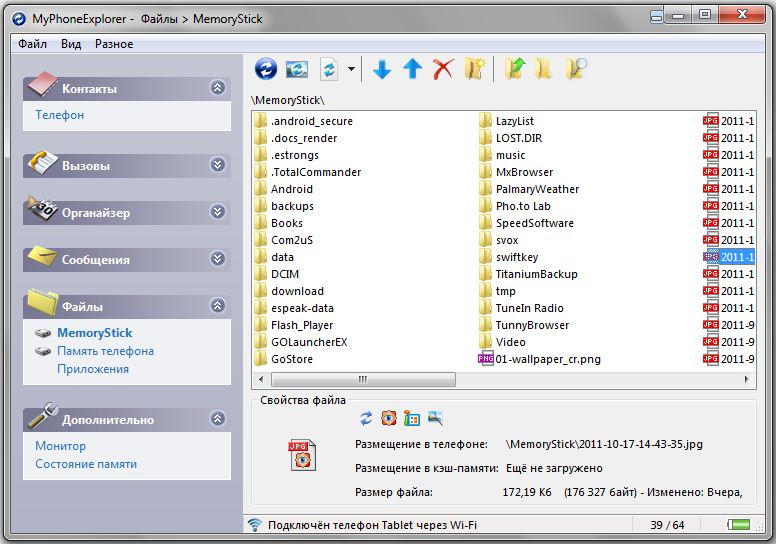Click the Файлы folder header icon
The image size is (776, 544).
click(x=43, y=302)
